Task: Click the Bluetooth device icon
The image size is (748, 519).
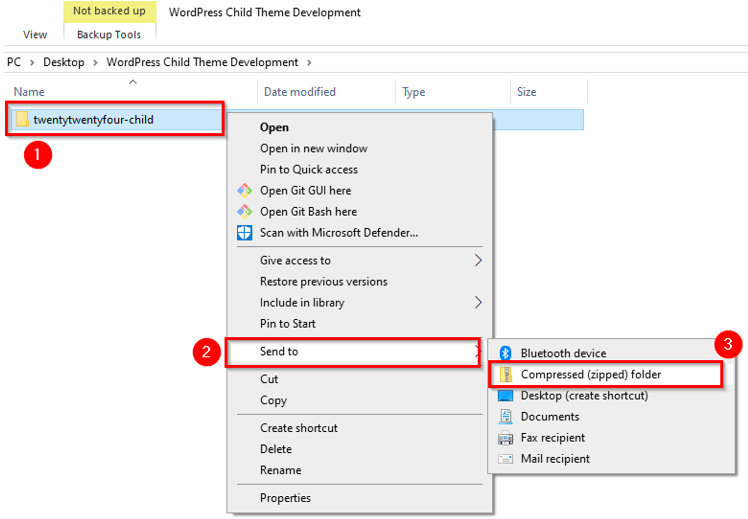Action: [x=506, y=353]
